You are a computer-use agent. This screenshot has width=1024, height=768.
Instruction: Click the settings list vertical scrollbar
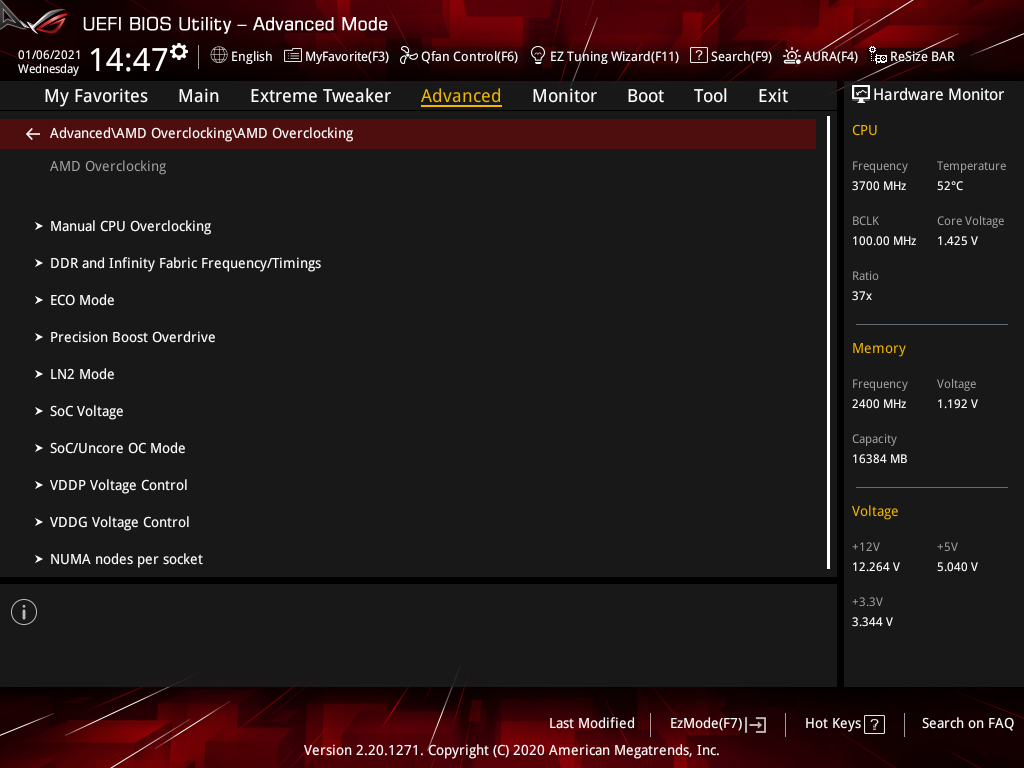[x=828, y=343]
